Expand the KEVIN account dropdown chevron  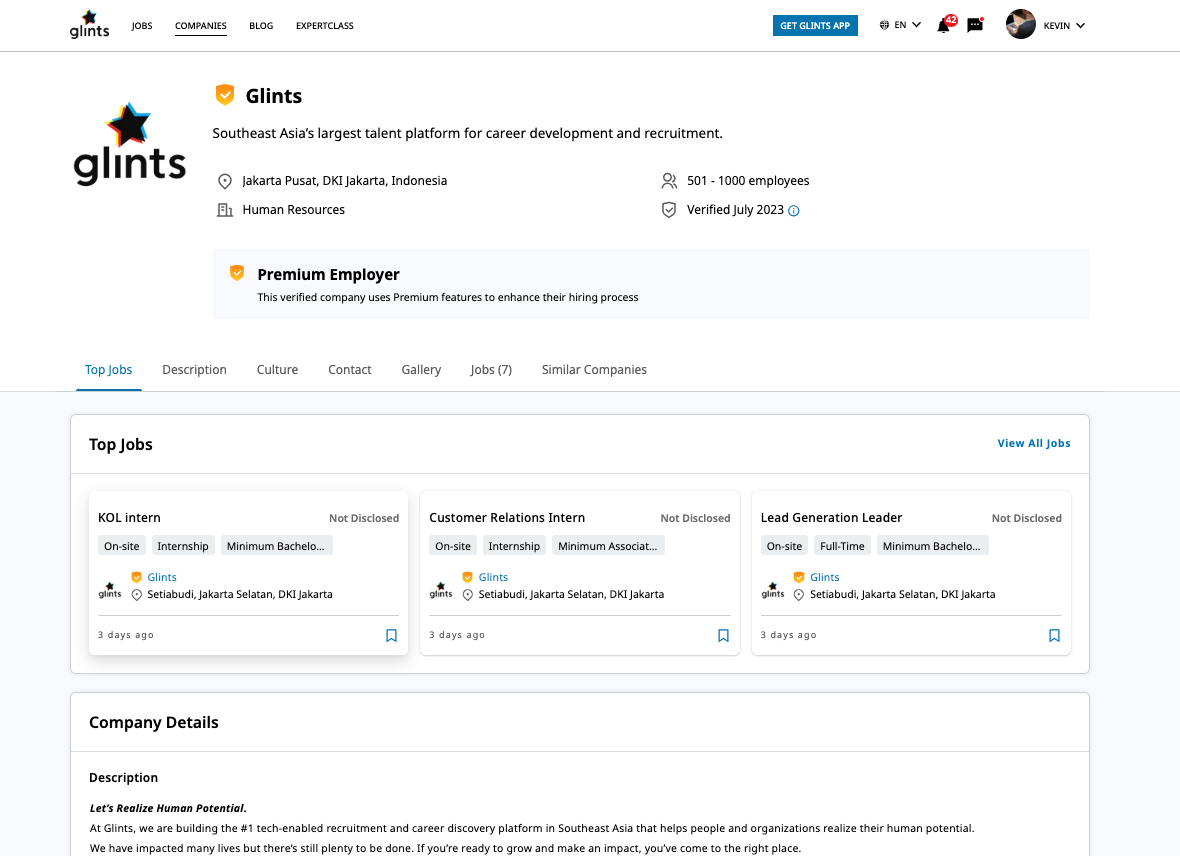click(x=1080, y=26)
